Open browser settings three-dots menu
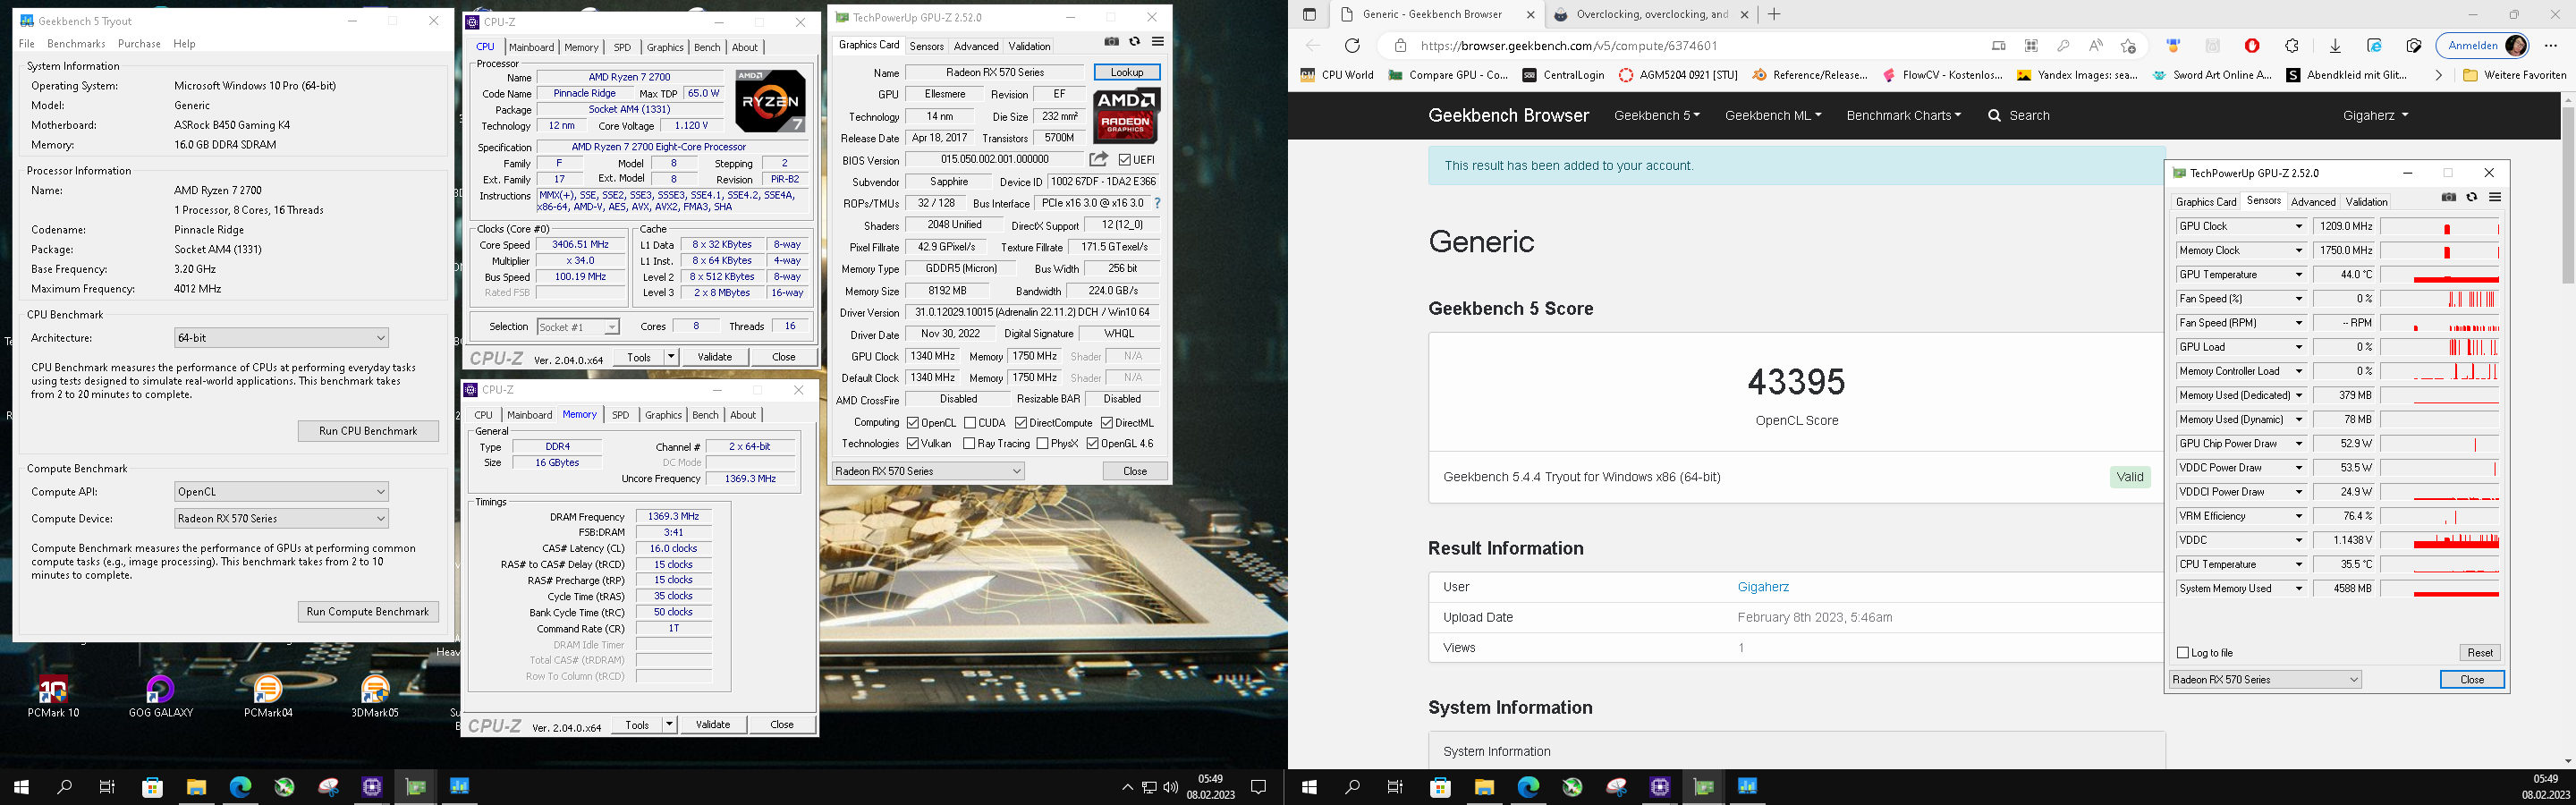 pos(2550,46)
